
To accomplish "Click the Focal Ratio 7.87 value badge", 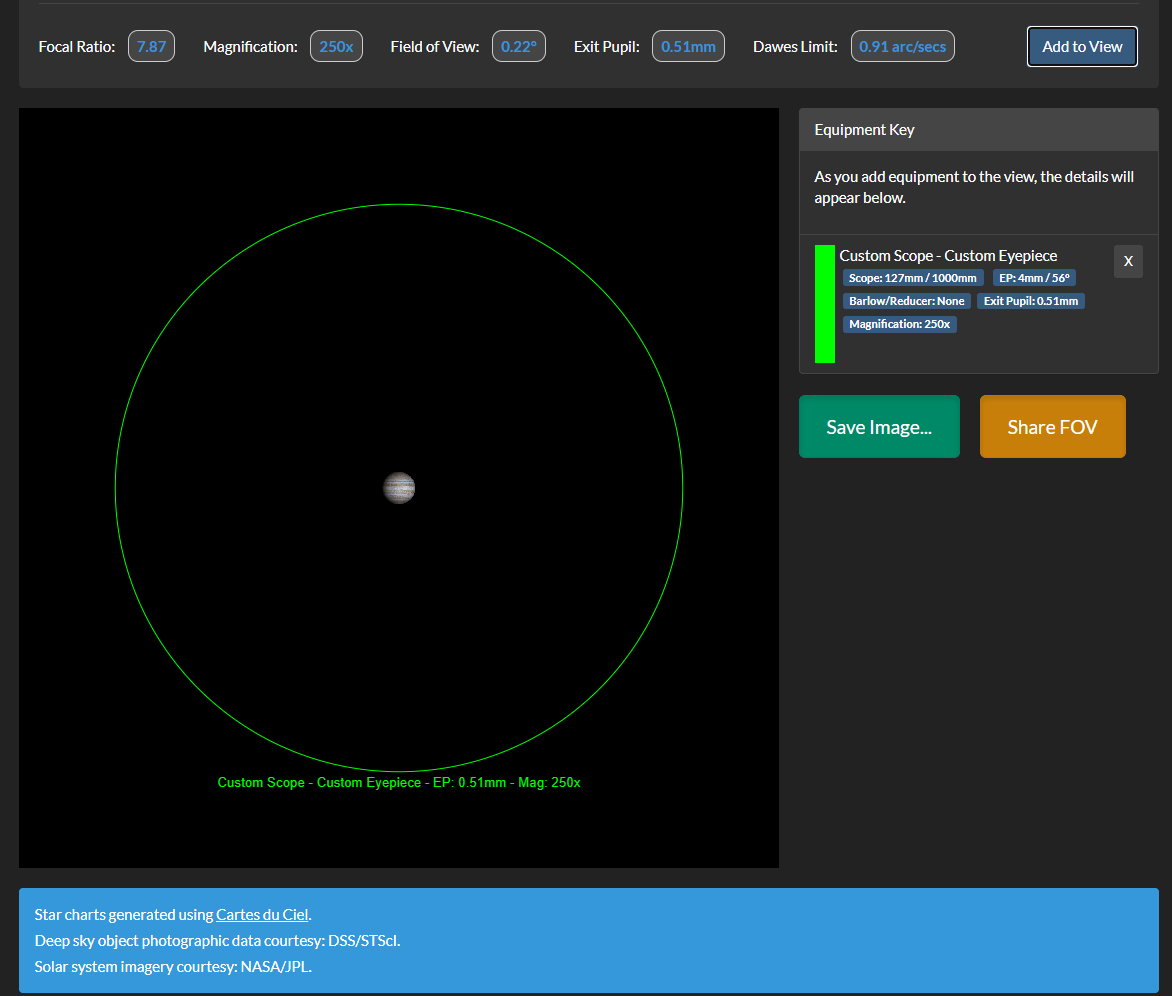I will pyautogui.click(x=151, y=47).
